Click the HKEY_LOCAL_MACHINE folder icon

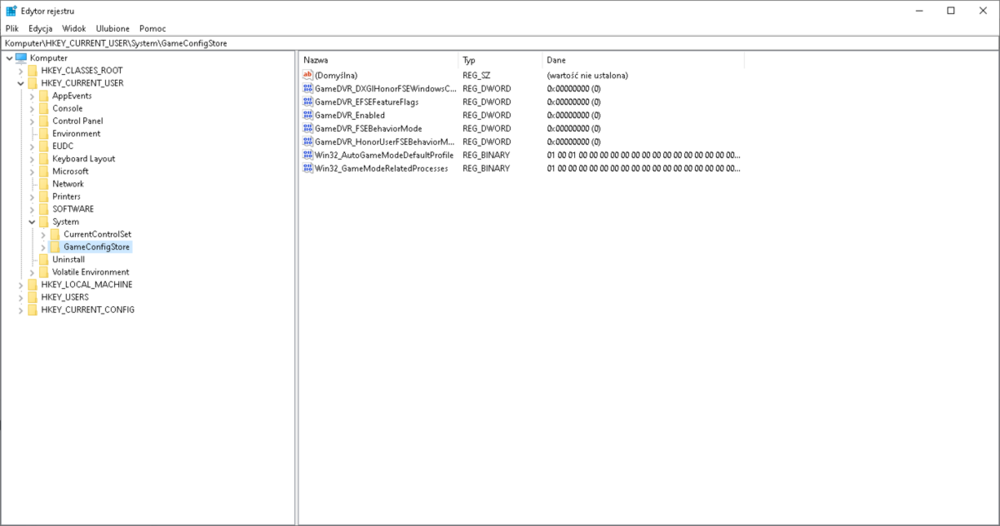33,285
